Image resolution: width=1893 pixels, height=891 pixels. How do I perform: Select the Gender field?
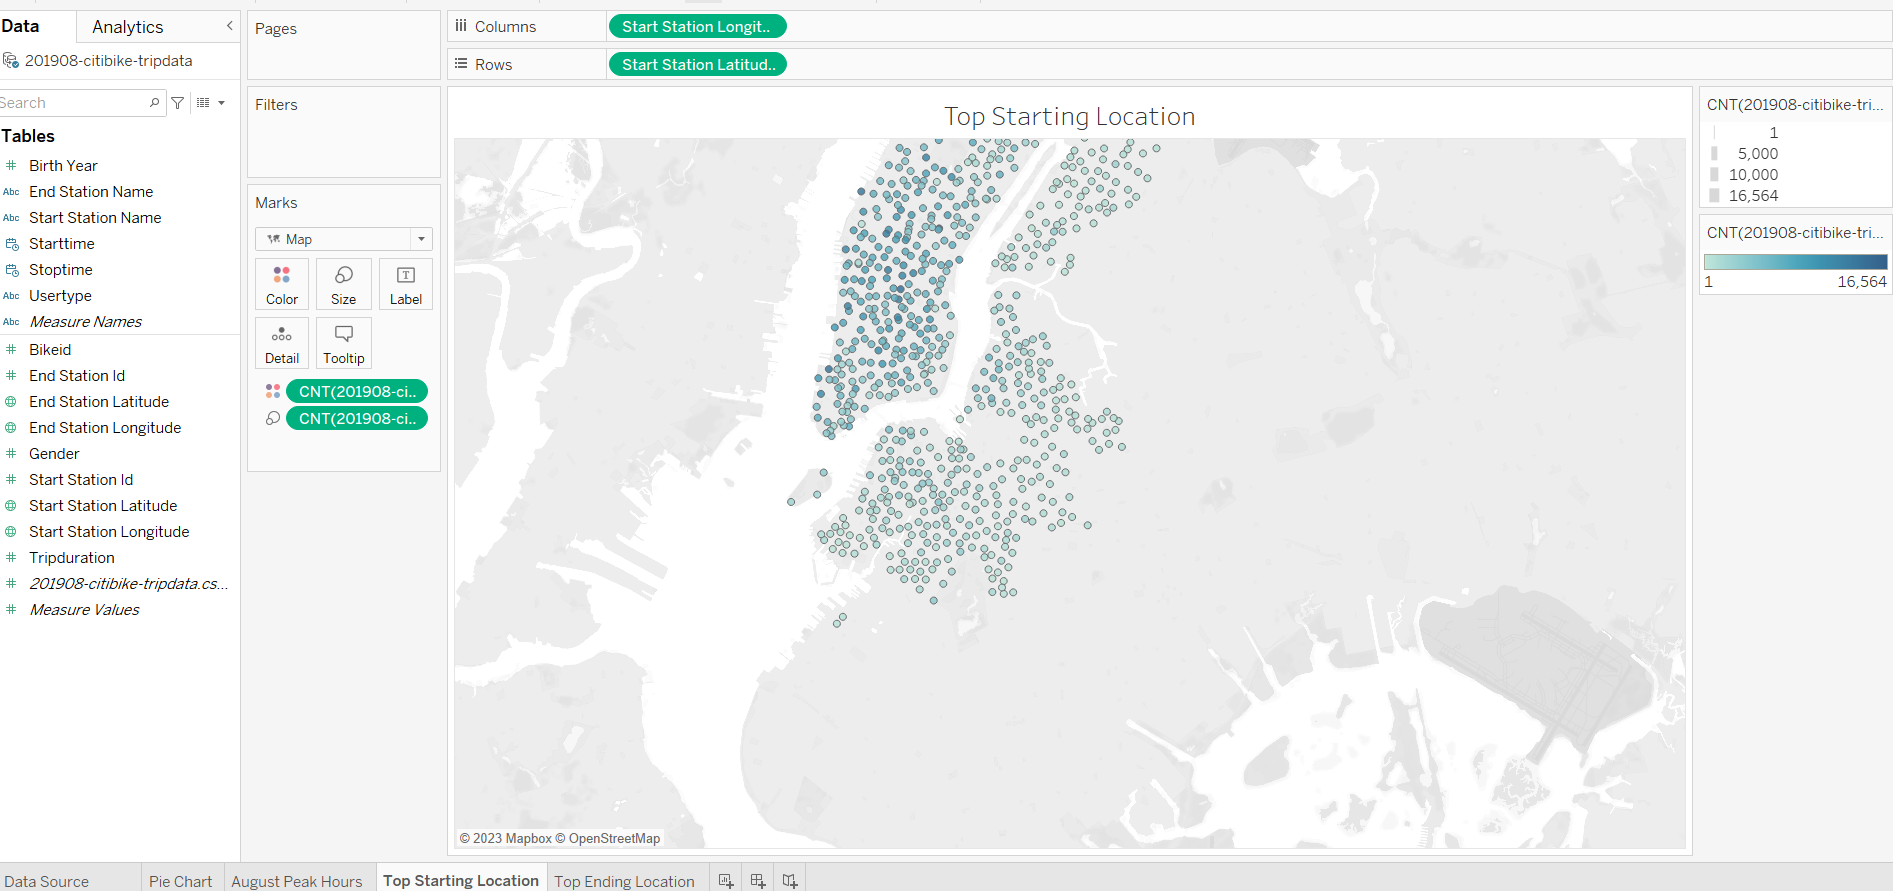tap(54, 454)
